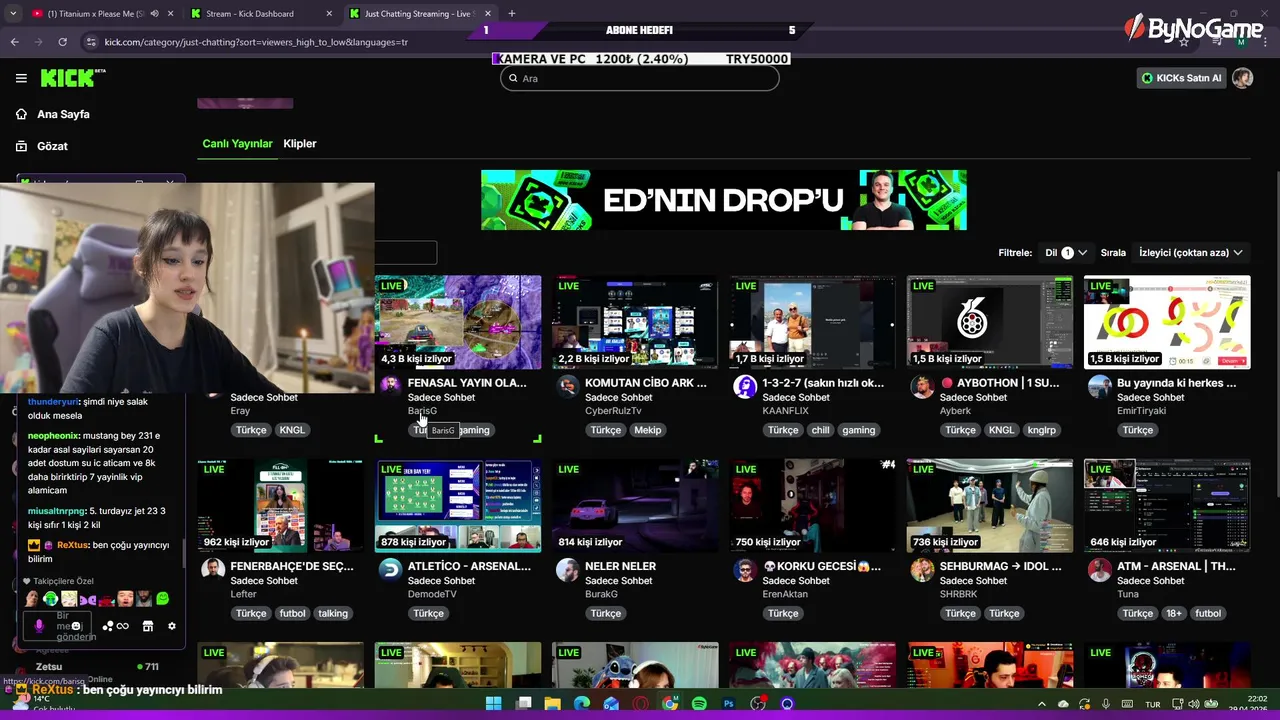
Task: Open File Explorer from the taskbar
Action: click(552, 704)
